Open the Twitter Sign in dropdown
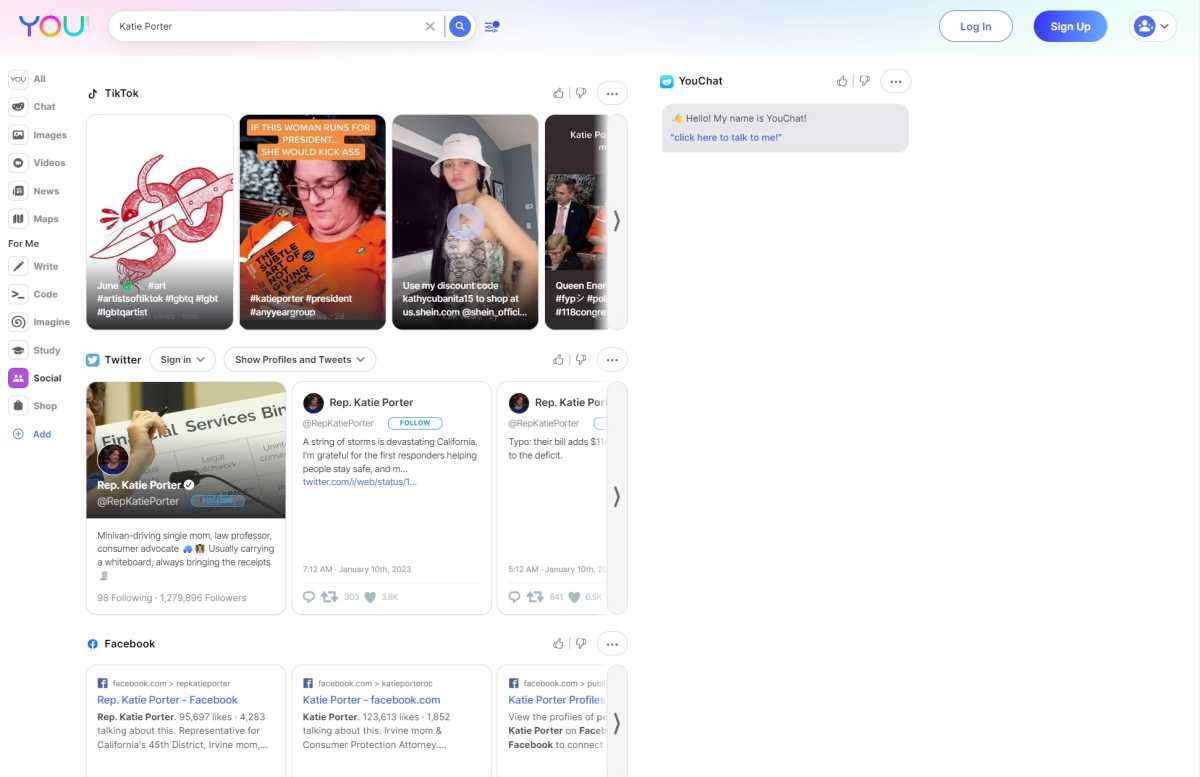This screenshot has height=777, width=1200. pyautogui.click(x=182, y=359)
